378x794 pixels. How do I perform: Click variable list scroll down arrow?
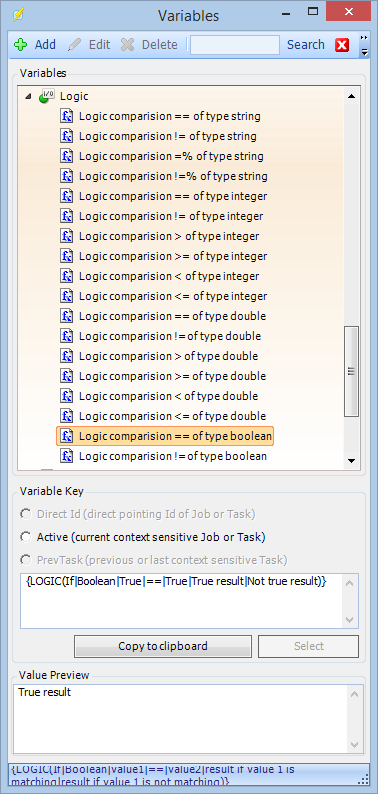click(351, 461)
